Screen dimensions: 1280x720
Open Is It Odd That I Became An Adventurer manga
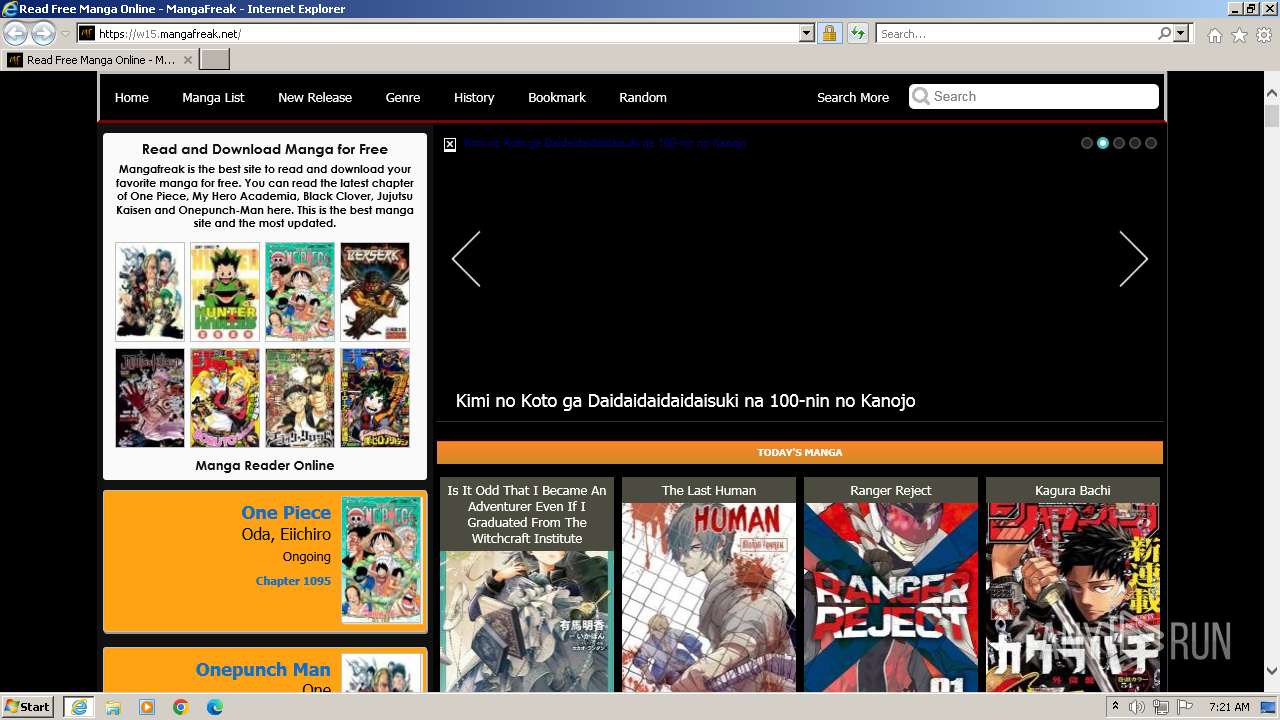527,584
